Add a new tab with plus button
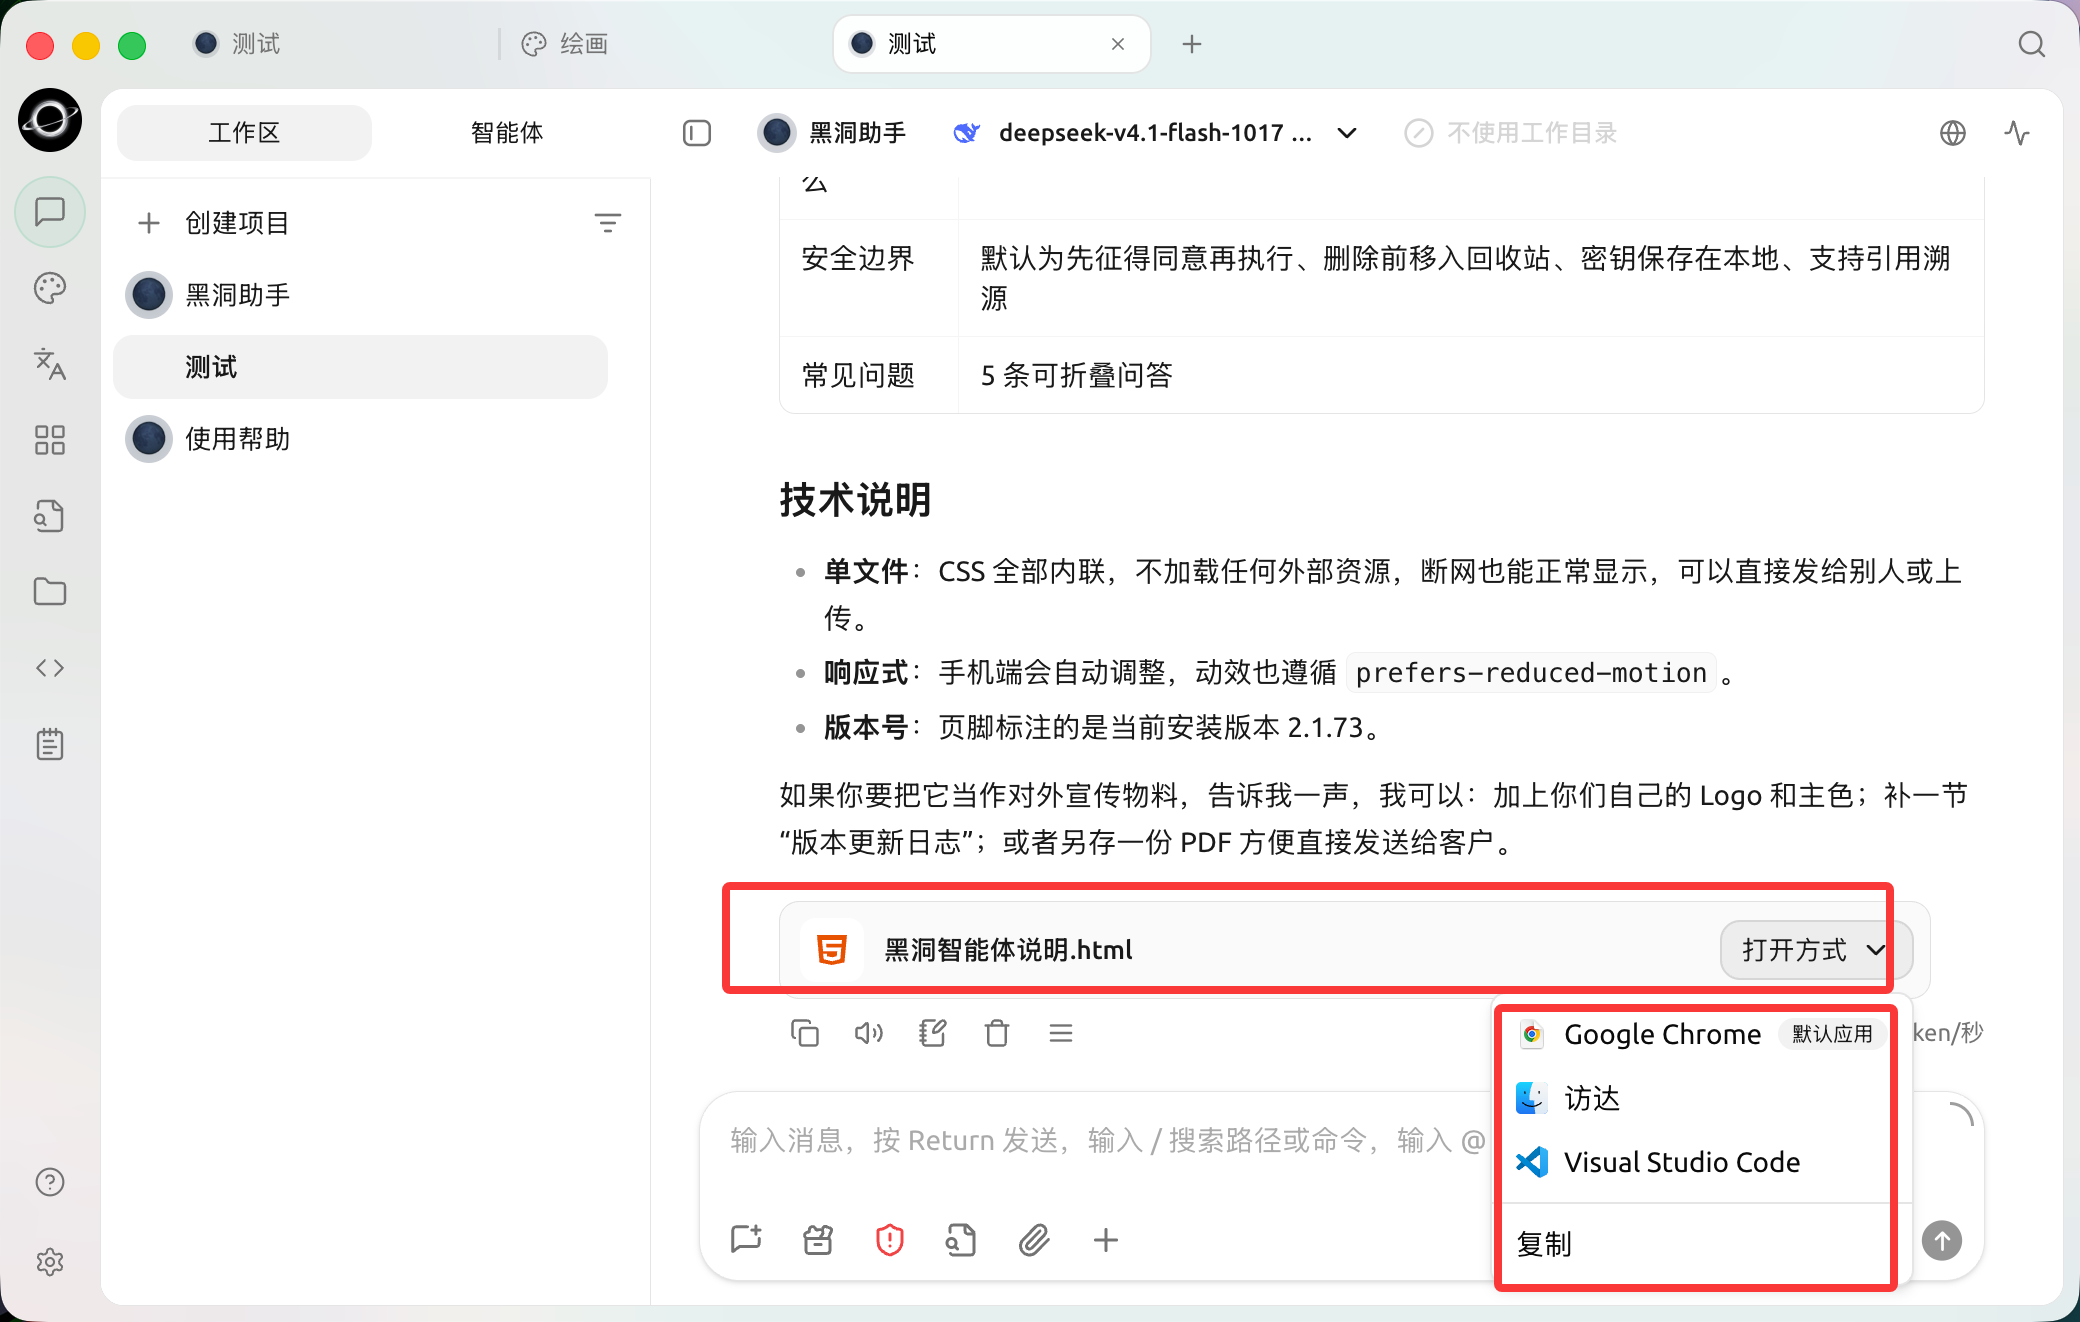 tap(1192, 44)
